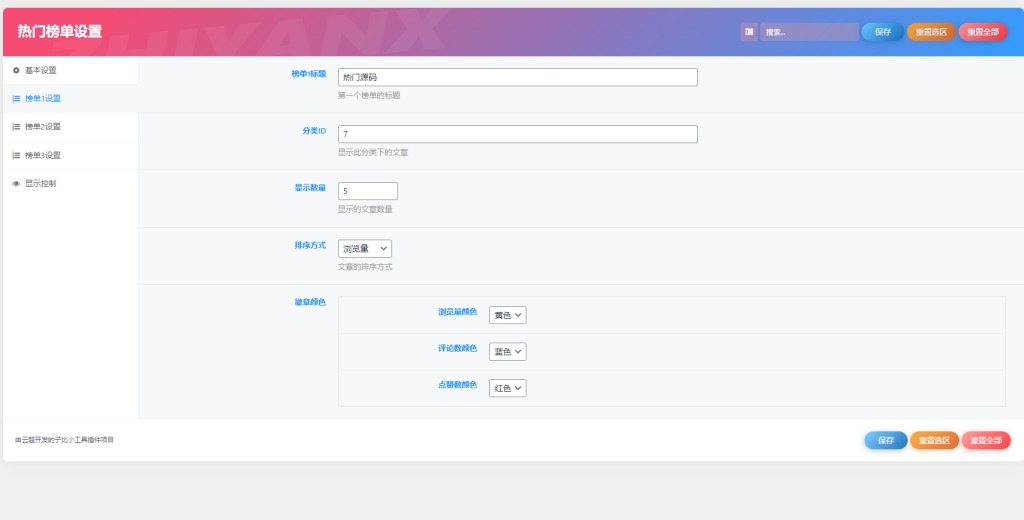Click the 显示数量 number field showing 5
The image size is (1024, 520).
click(x=367, y=191)
